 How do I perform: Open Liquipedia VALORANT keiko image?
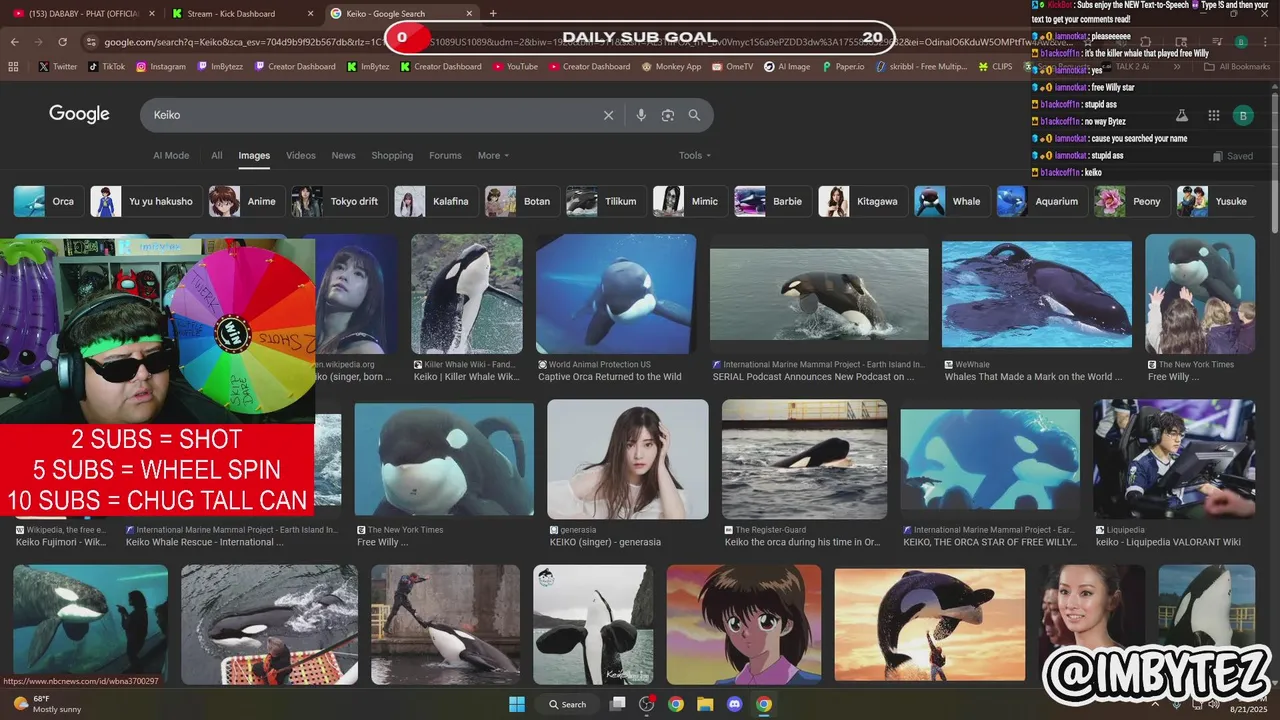(x=1174, y=460)
